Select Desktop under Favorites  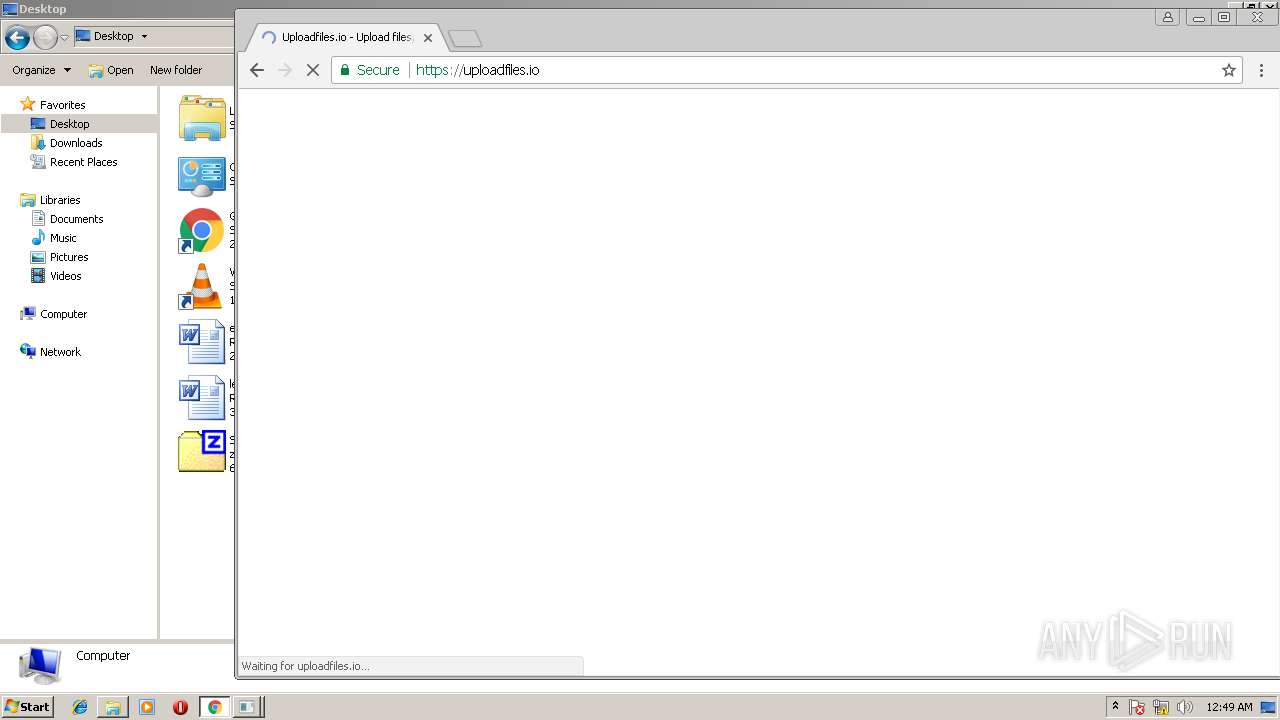tap(69, 124)
